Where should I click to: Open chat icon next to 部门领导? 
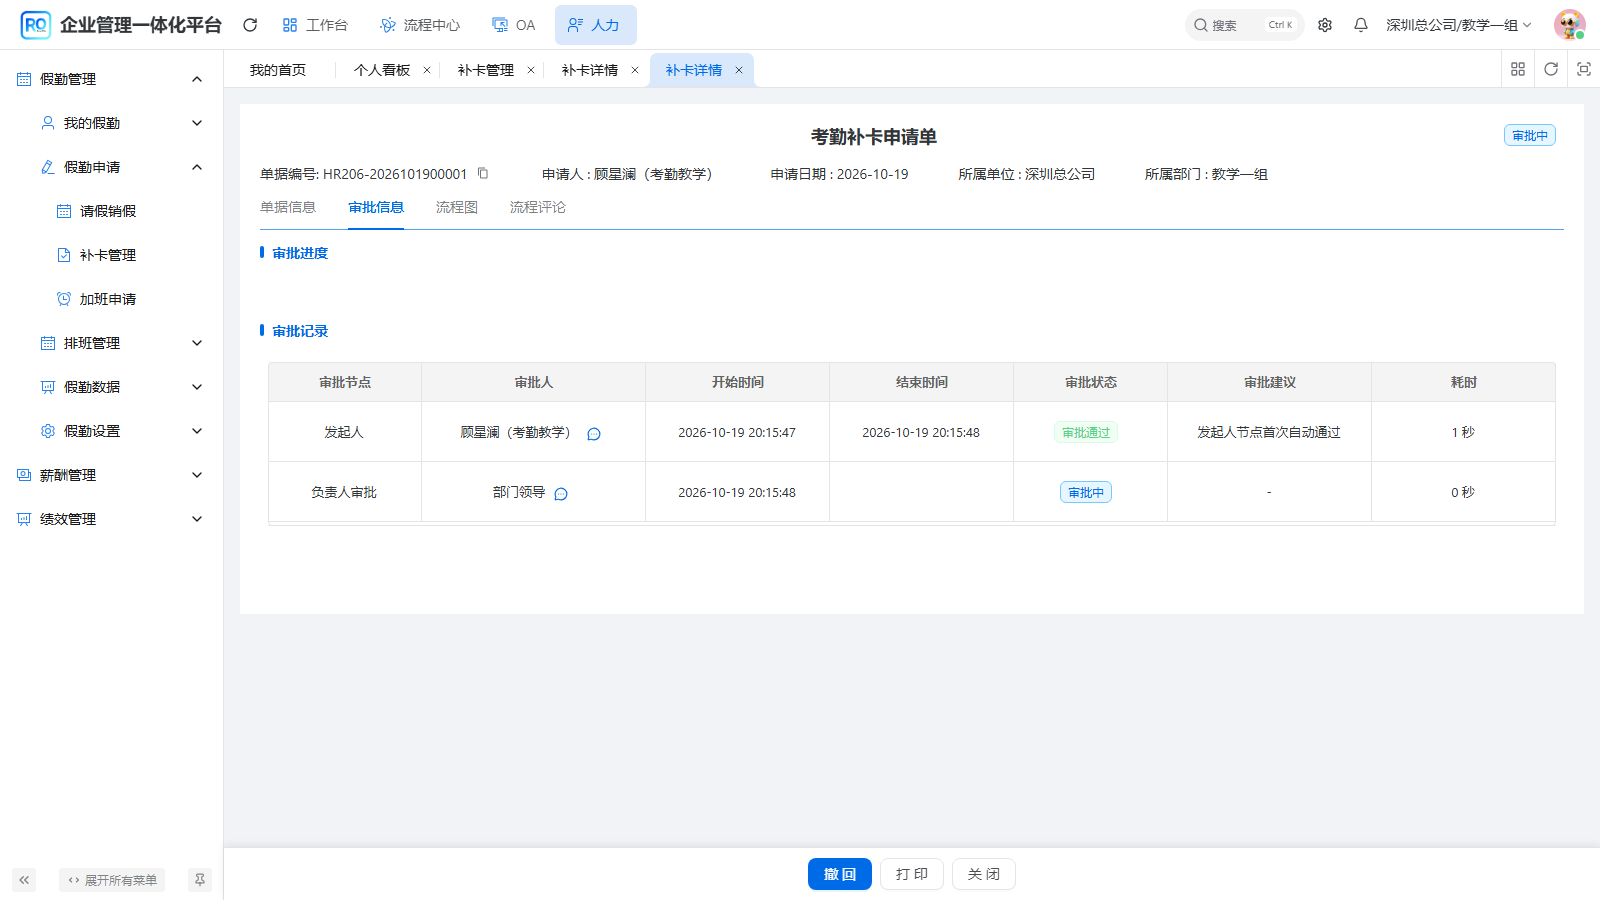tap(561, 494)
